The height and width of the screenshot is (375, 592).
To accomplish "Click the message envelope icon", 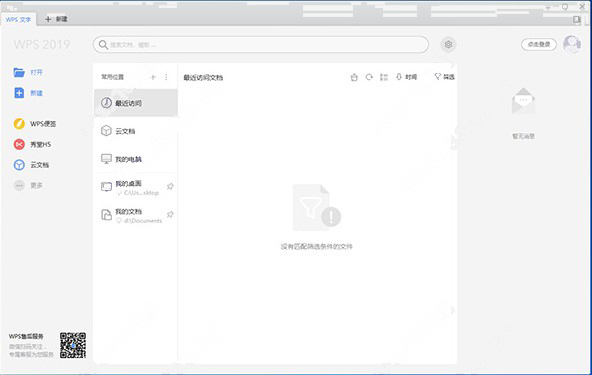I will pos(523,101).
